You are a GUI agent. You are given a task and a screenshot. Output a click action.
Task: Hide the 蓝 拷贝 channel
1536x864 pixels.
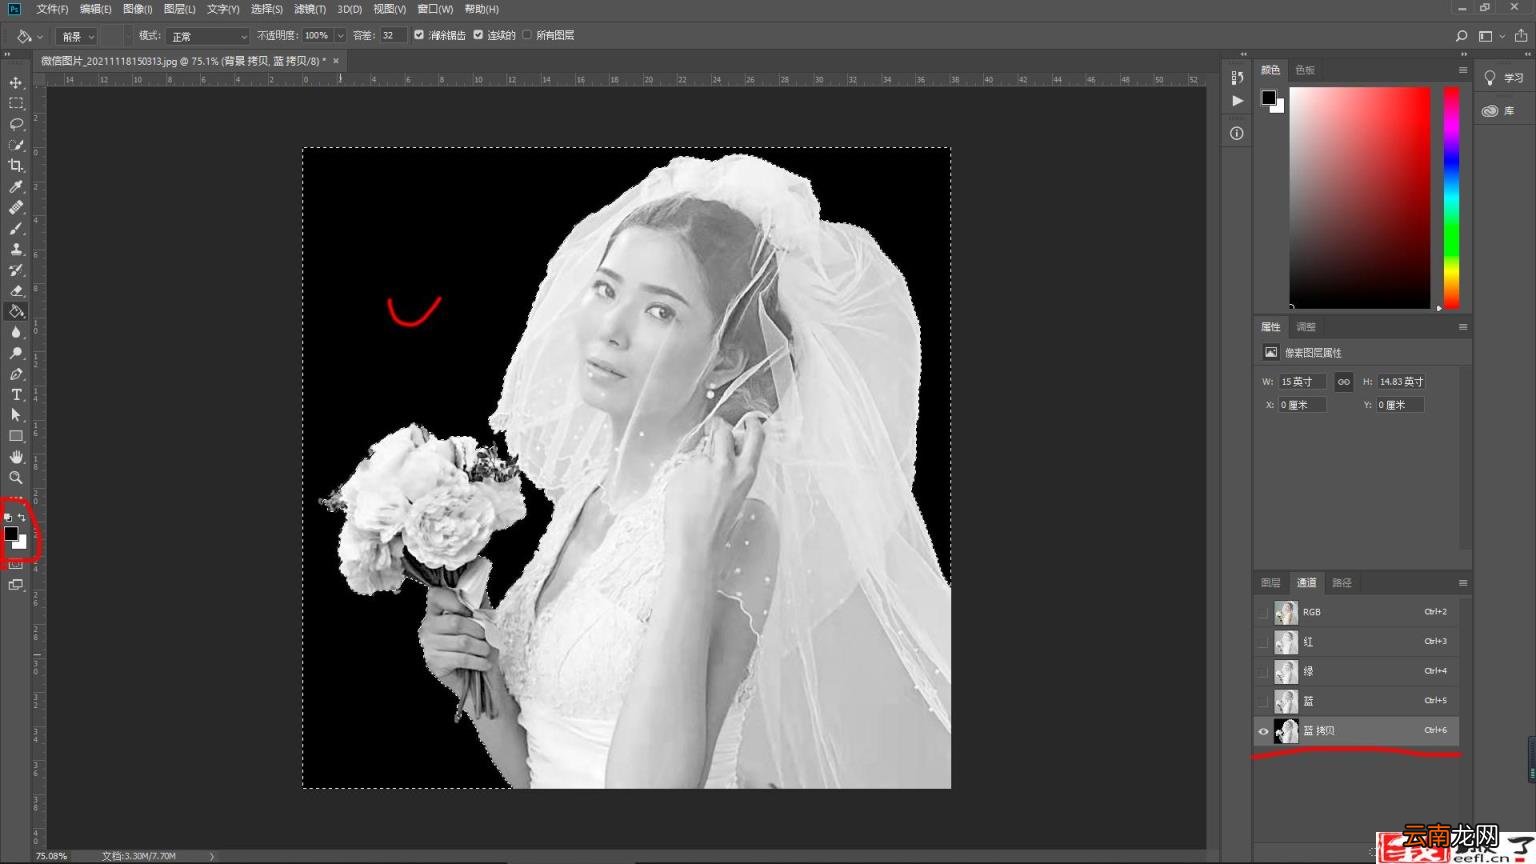1263,731
